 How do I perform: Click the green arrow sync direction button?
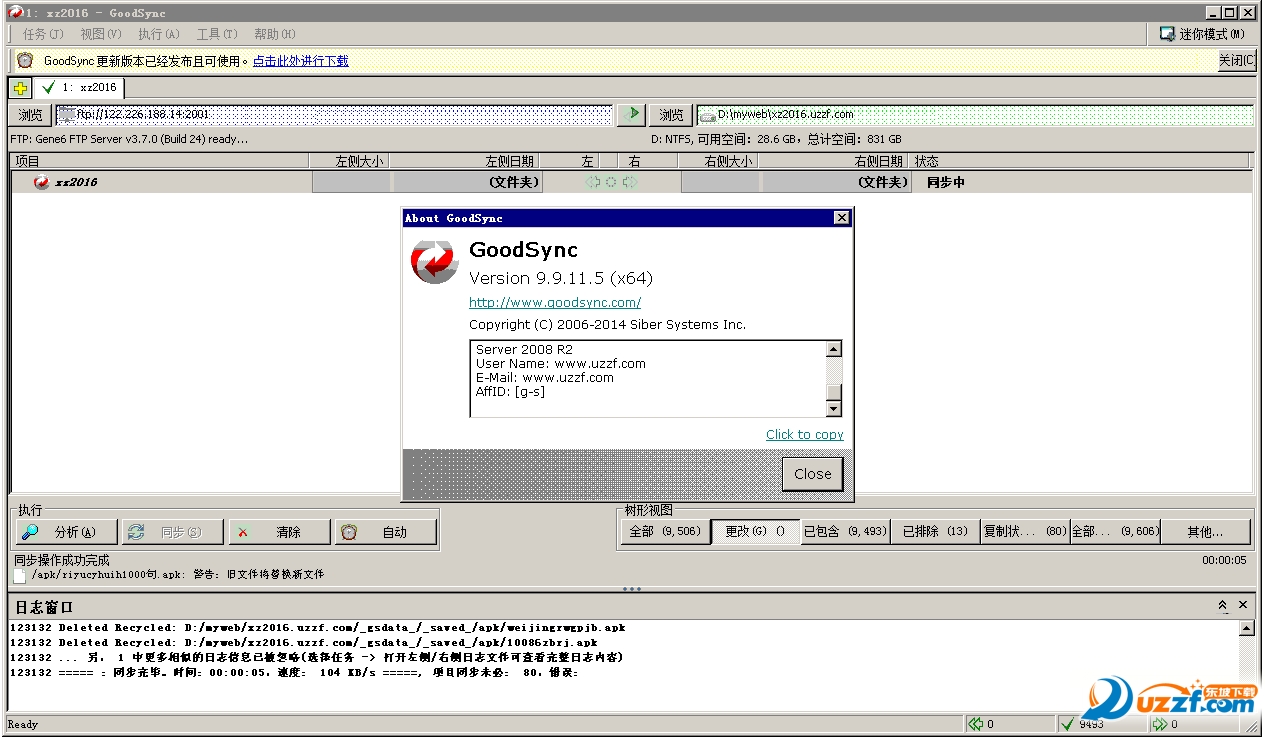[631, 114]
